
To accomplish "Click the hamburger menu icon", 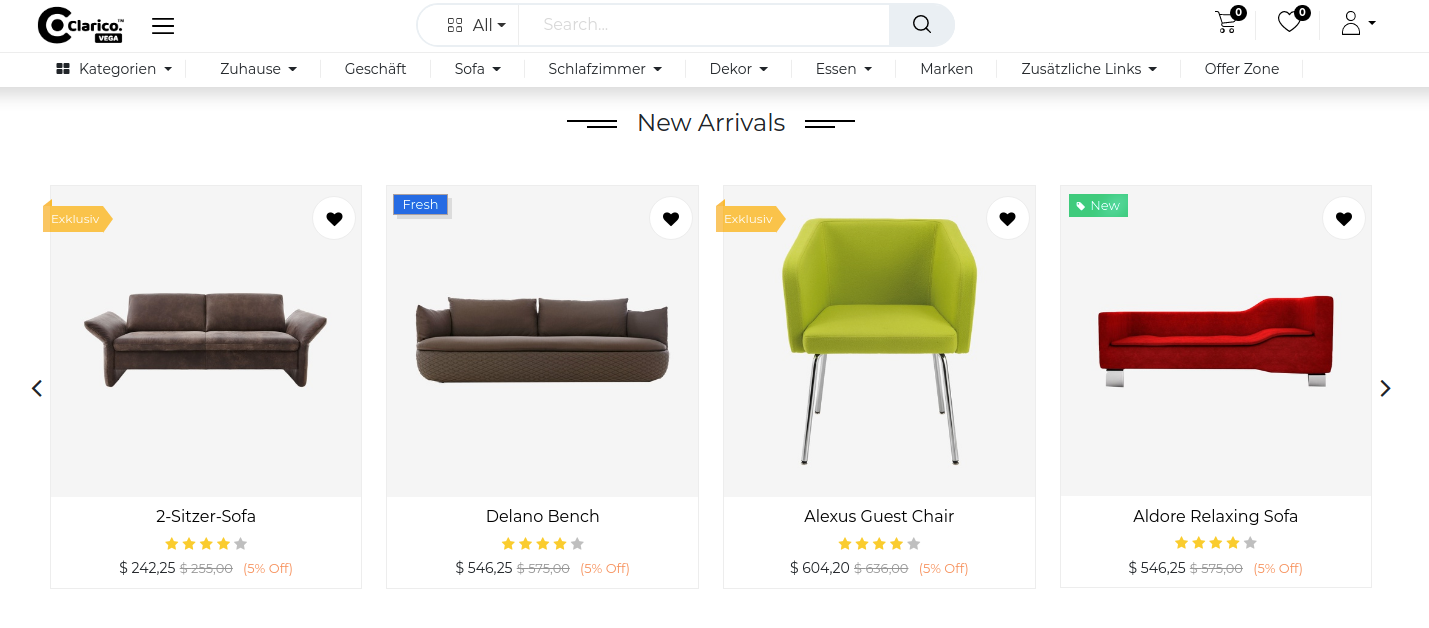I will pos(163,26).
